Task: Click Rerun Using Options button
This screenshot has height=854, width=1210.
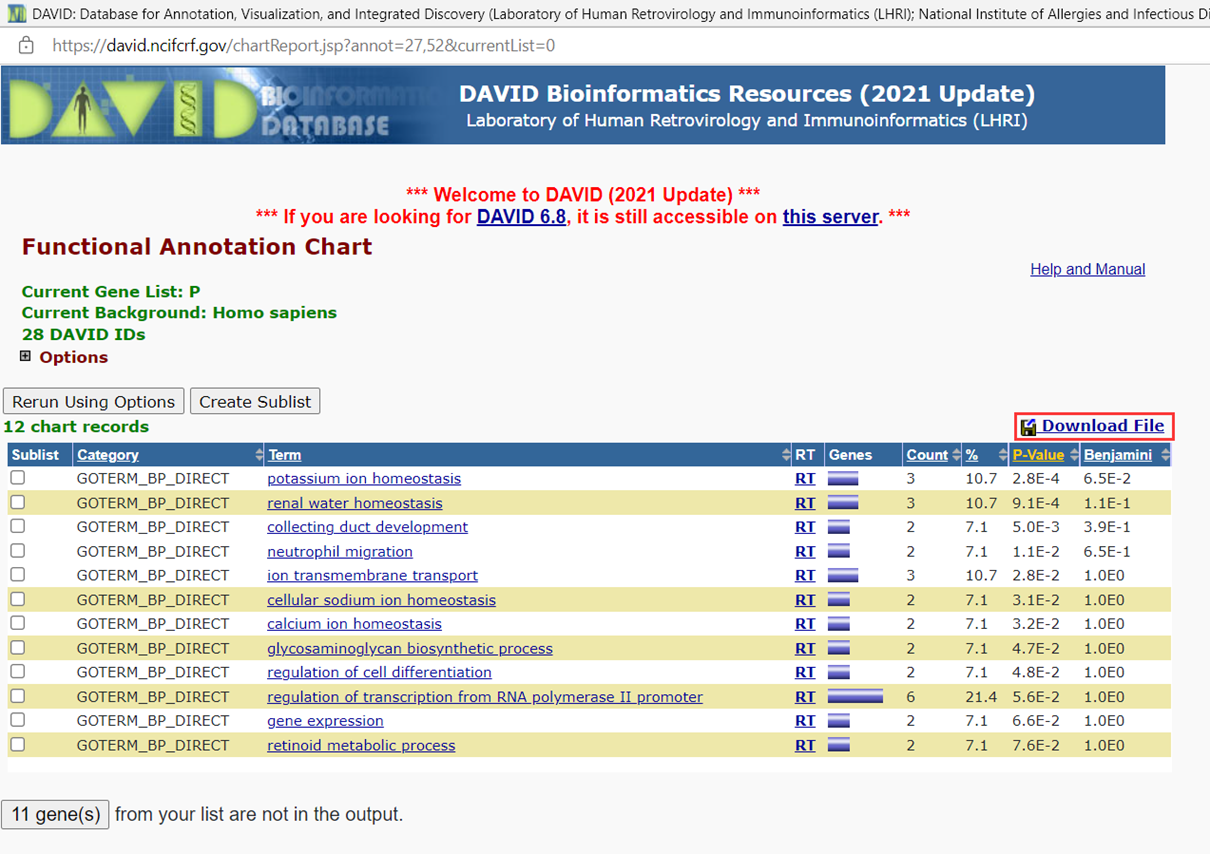Action: point(94,402)
